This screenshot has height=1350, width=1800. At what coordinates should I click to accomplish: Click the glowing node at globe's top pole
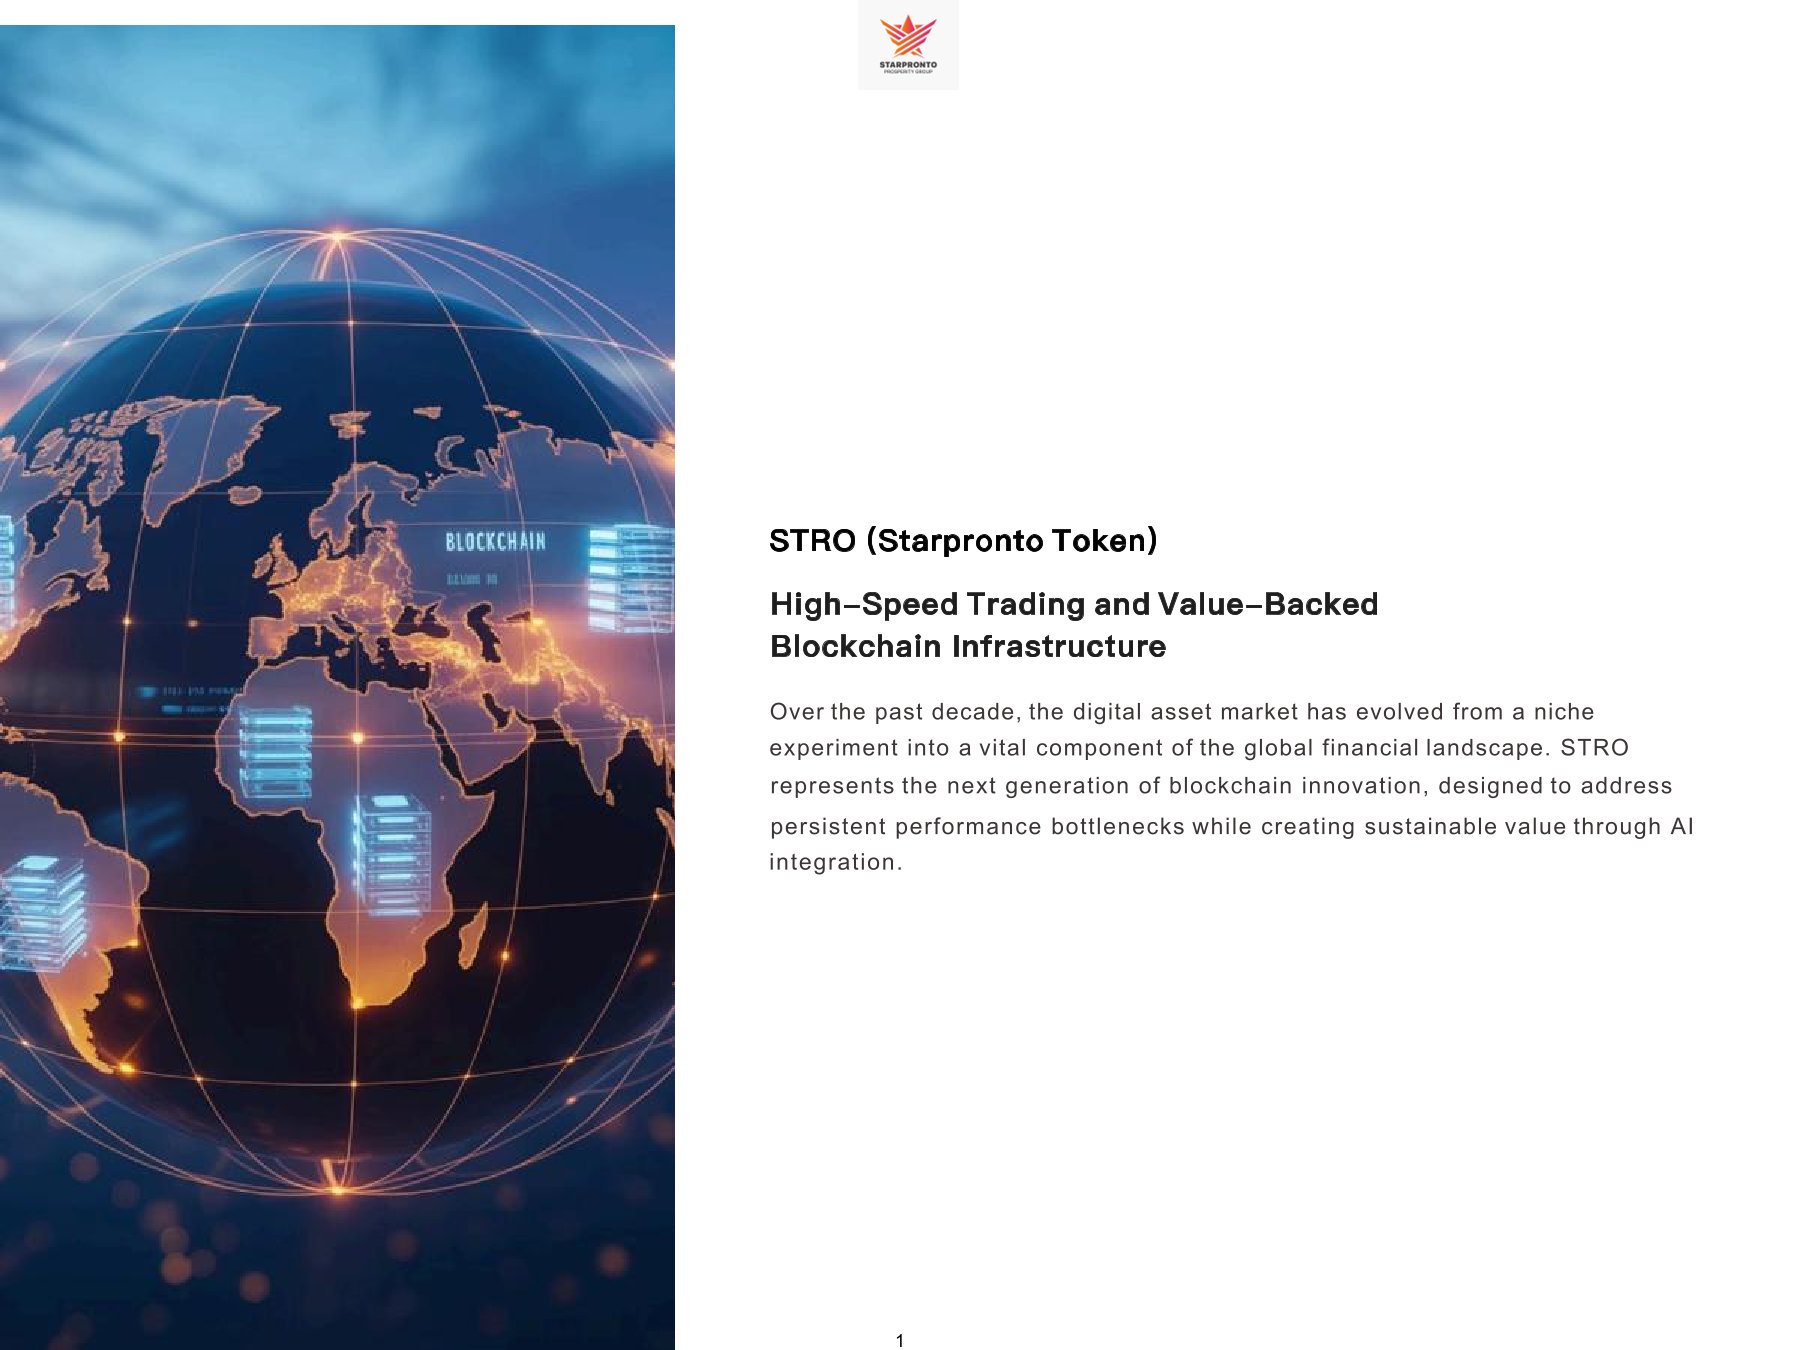pos(338,237)
